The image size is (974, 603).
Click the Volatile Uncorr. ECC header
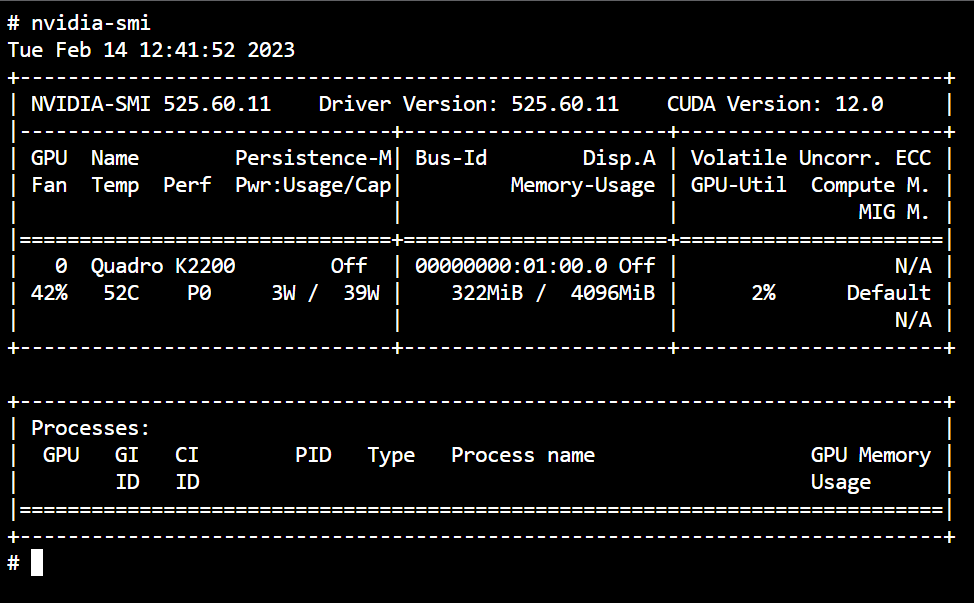[x=811, y=158]
